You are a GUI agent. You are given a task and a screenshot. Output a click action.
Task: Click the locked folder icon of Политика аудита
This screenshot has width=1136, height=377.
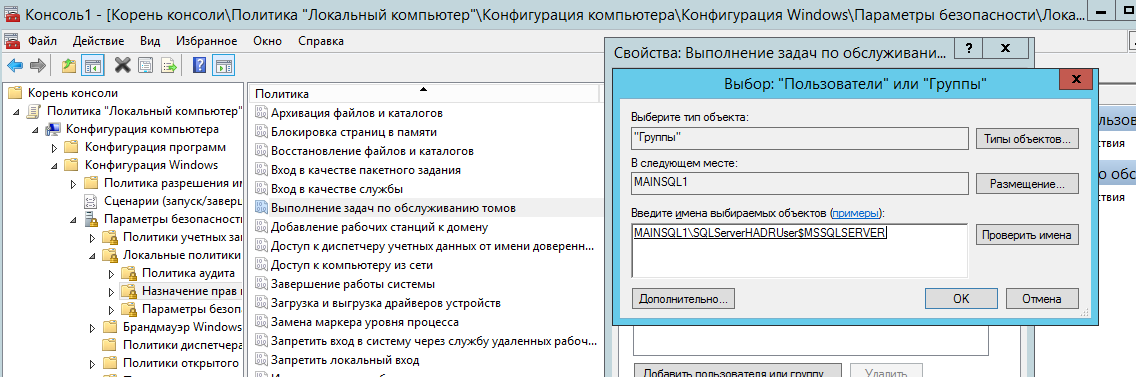click(129, 273)
